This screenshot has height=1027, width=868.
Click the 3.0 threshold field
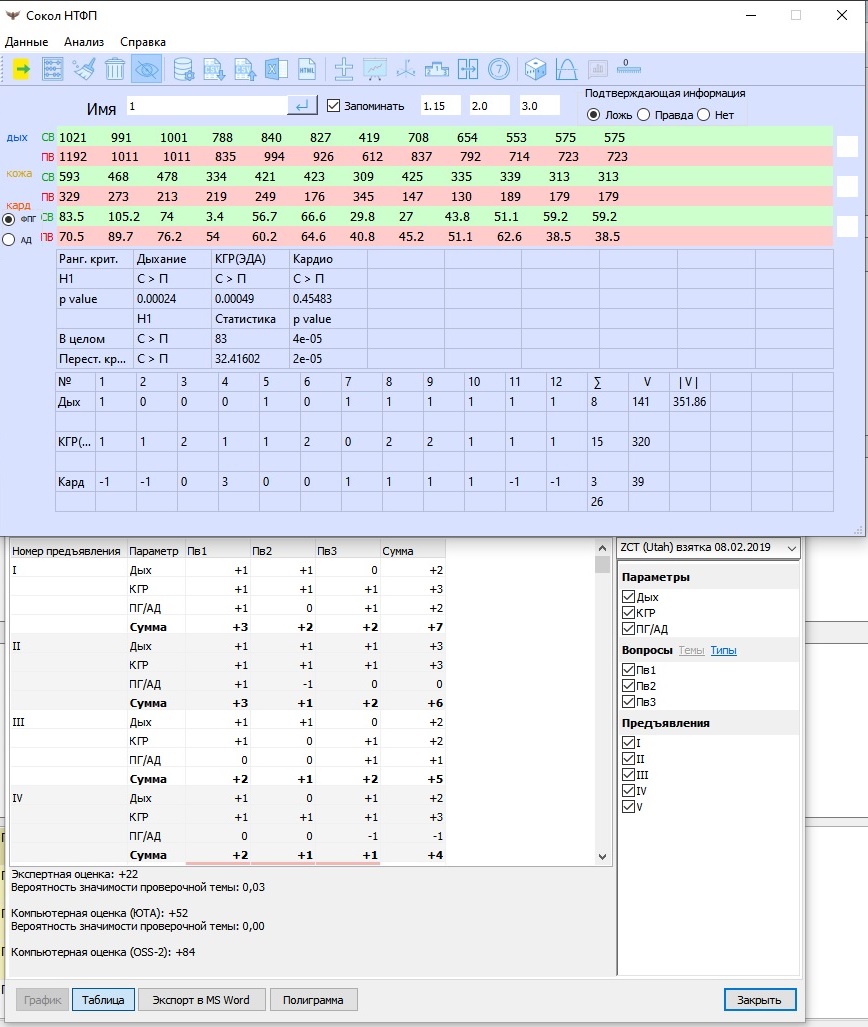click(x=540, y=105)
